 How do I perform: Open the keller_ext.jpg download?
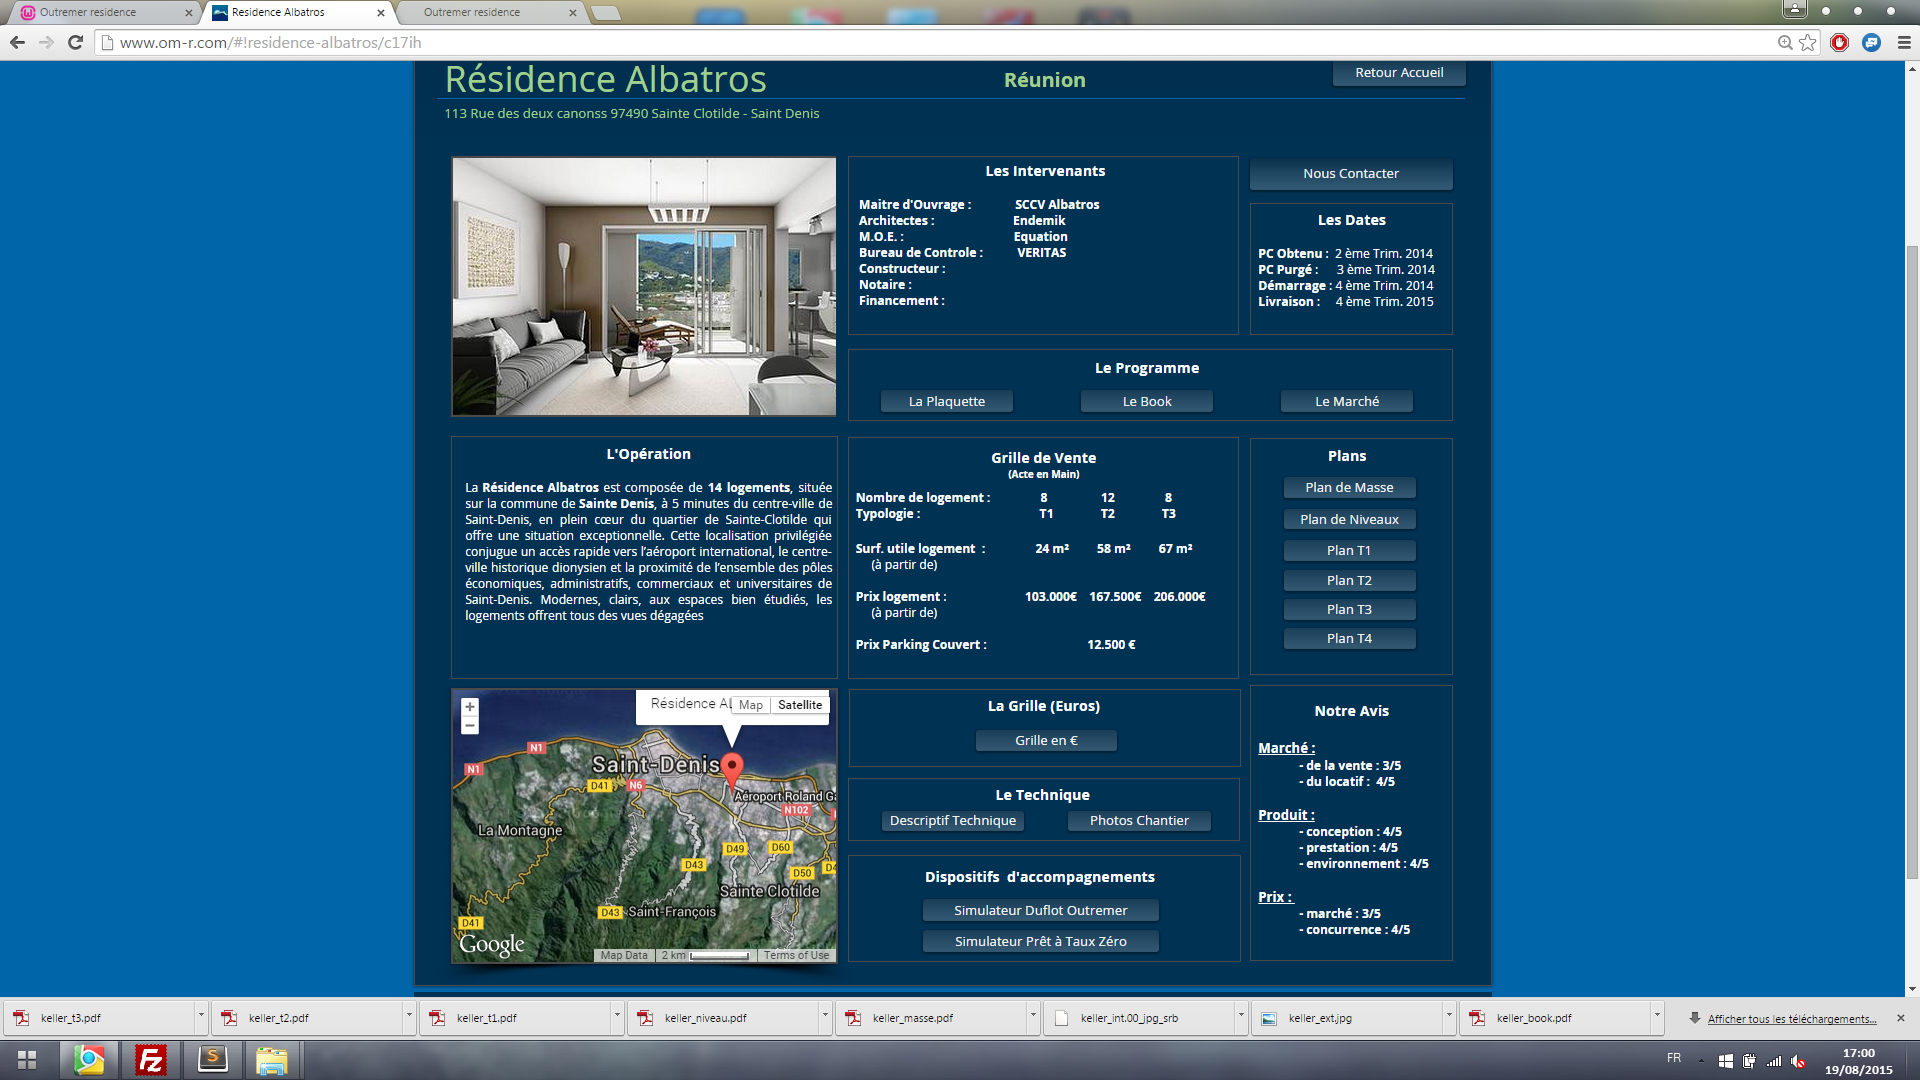tap(1347, 1018)
